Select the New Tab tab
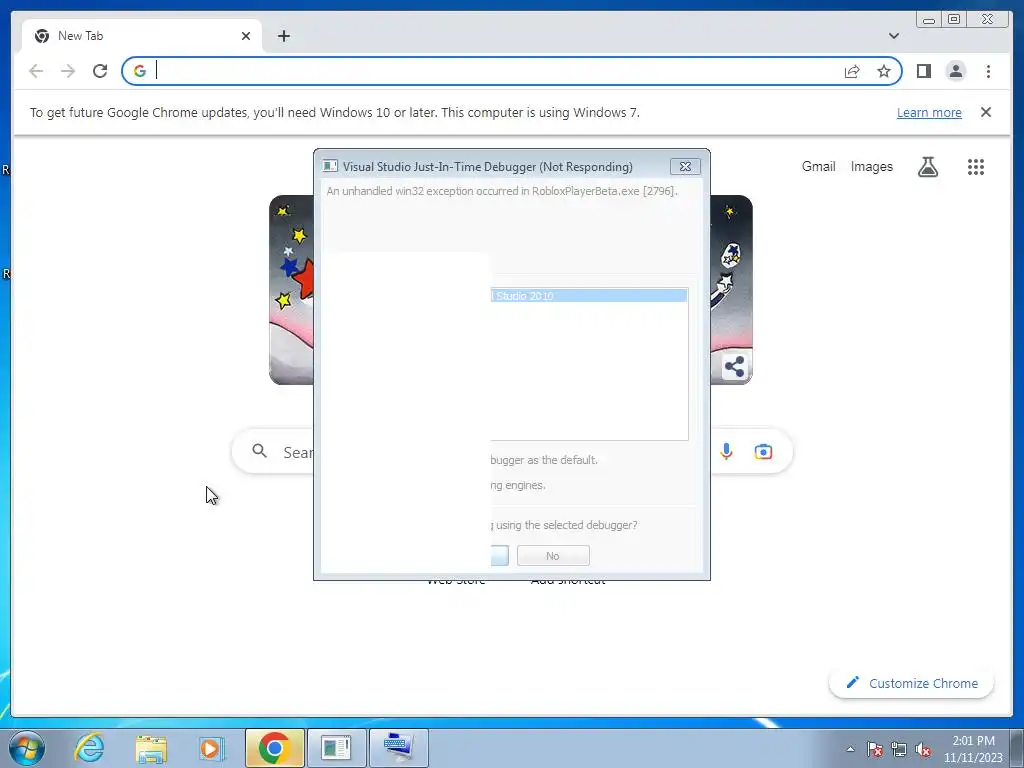This screenshot has height=768, width=1024. point(142,36)
